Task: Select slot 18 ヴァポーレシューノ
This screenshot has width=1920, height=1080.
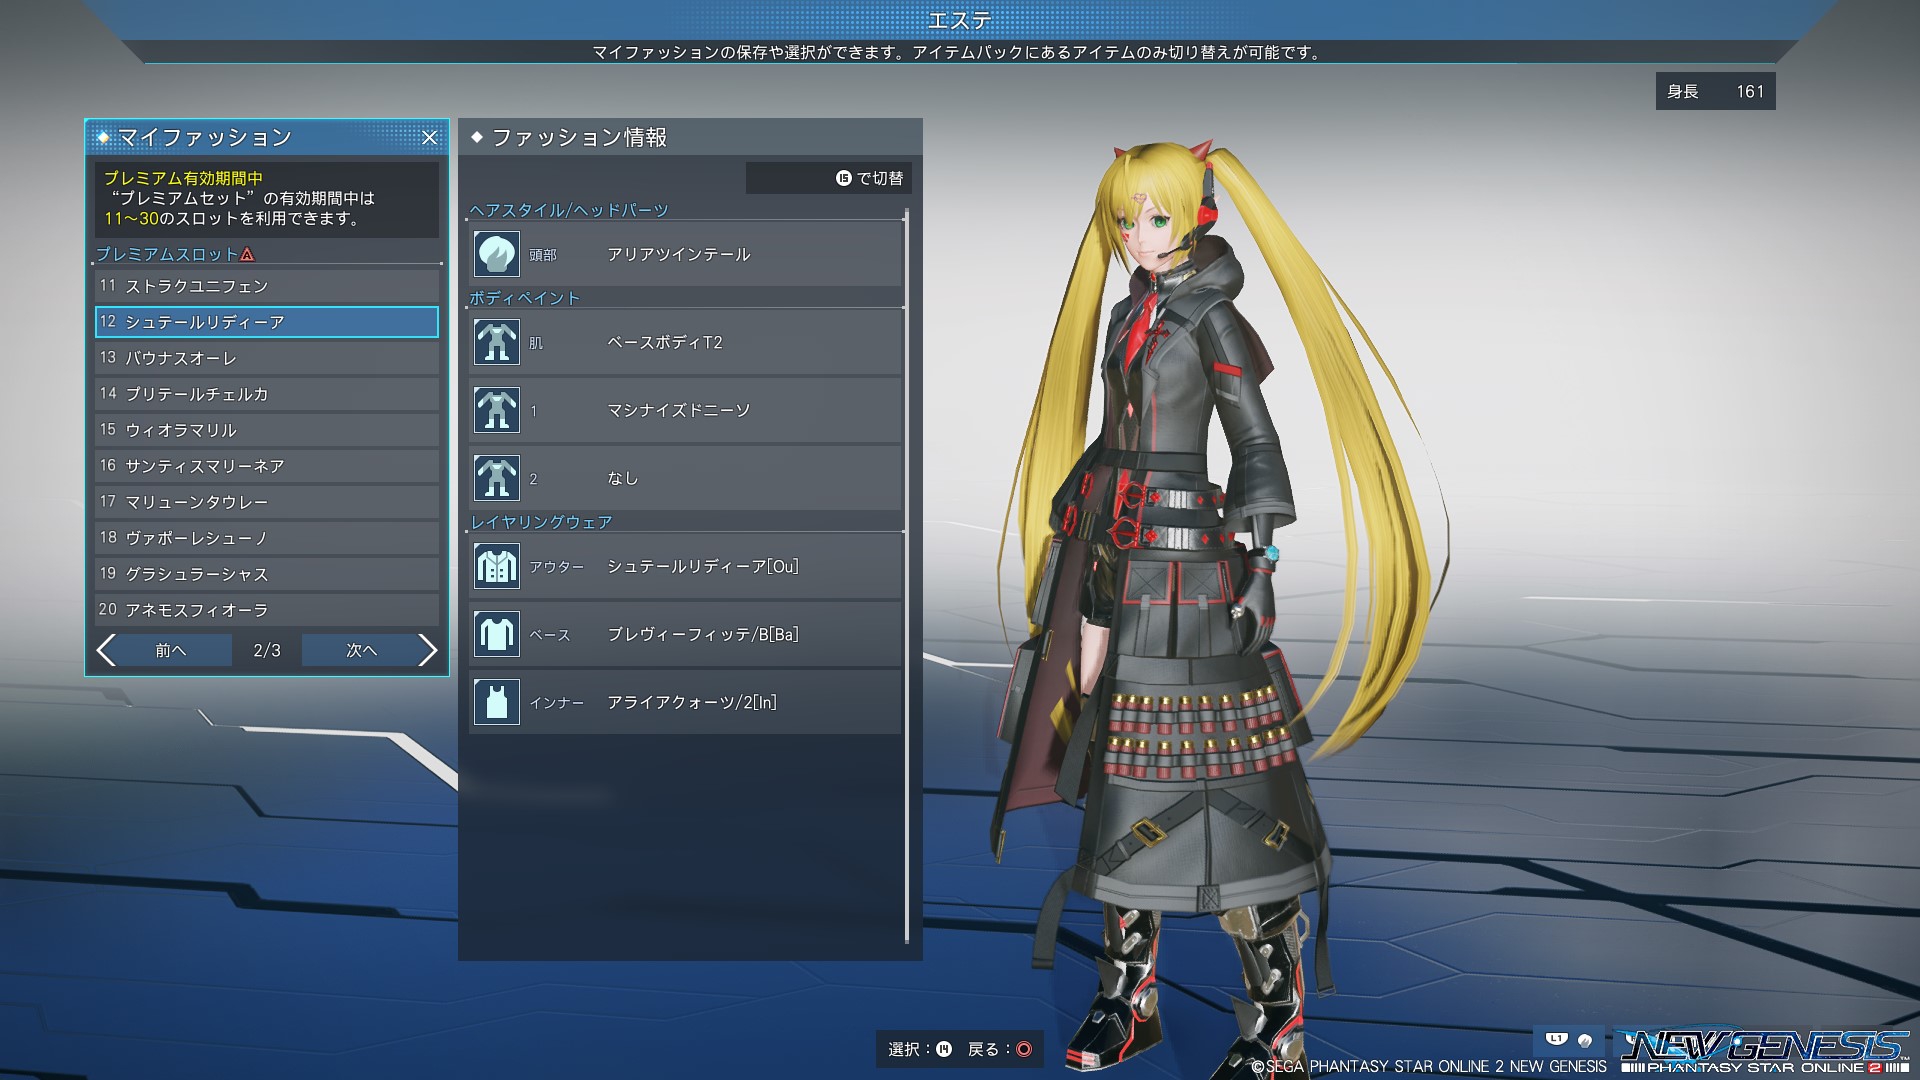Action: (x=267, y=538)
